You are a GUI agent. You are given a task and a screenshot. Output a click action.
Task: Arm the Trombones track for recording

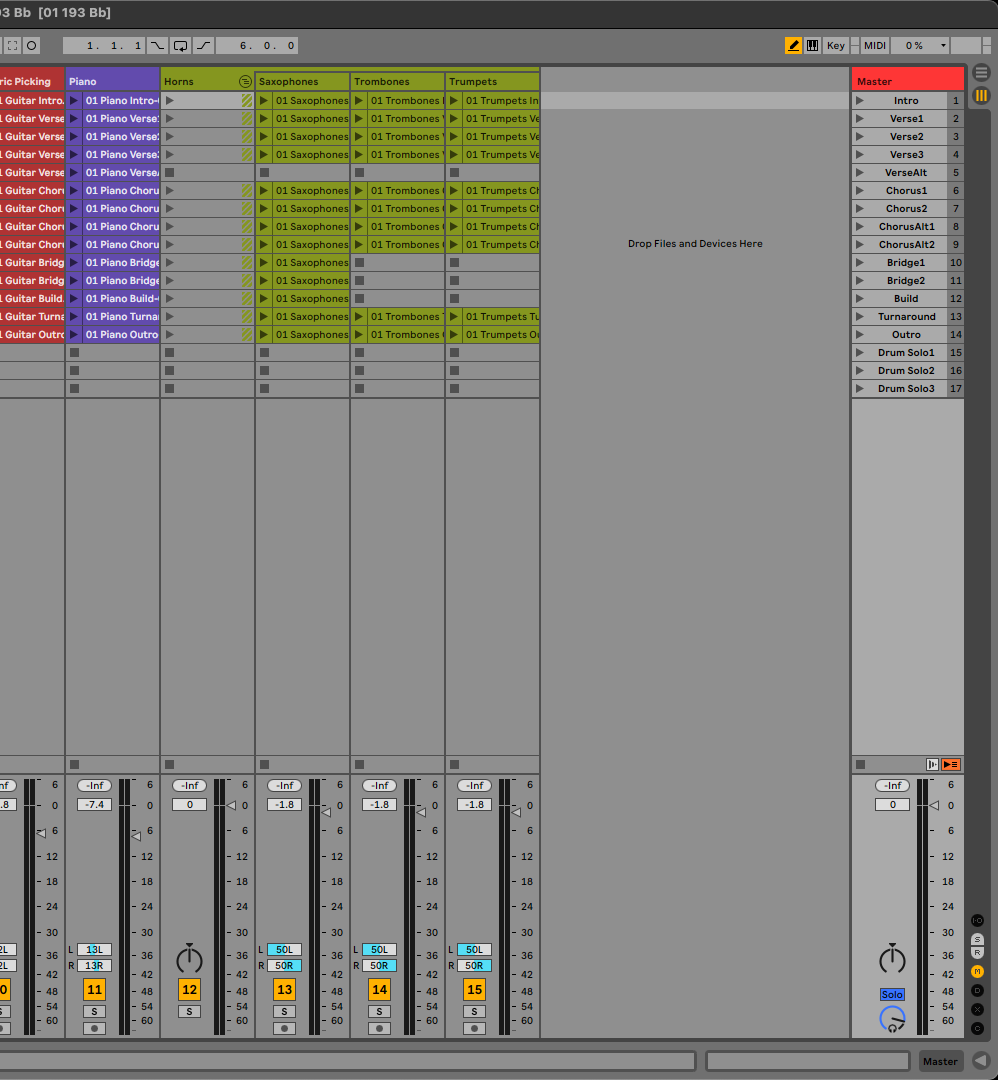[x=380, y=1028]
